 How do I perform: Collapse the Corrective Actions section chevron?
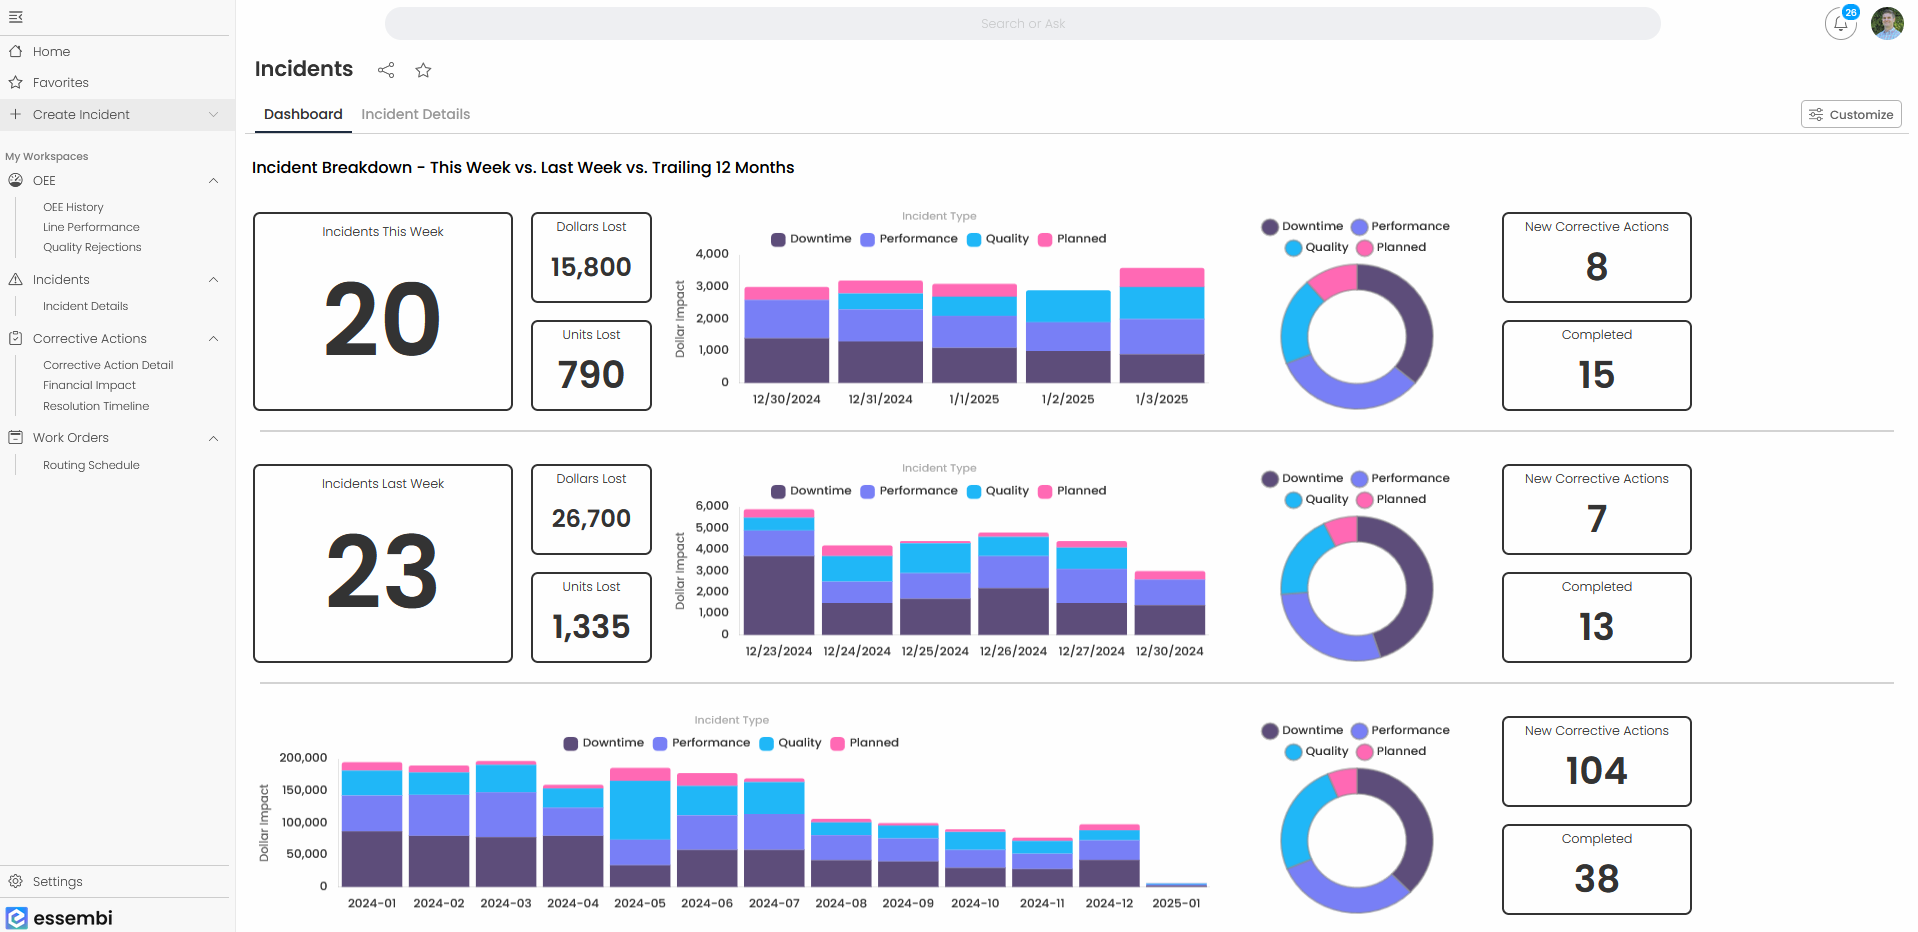pos(213,339)
